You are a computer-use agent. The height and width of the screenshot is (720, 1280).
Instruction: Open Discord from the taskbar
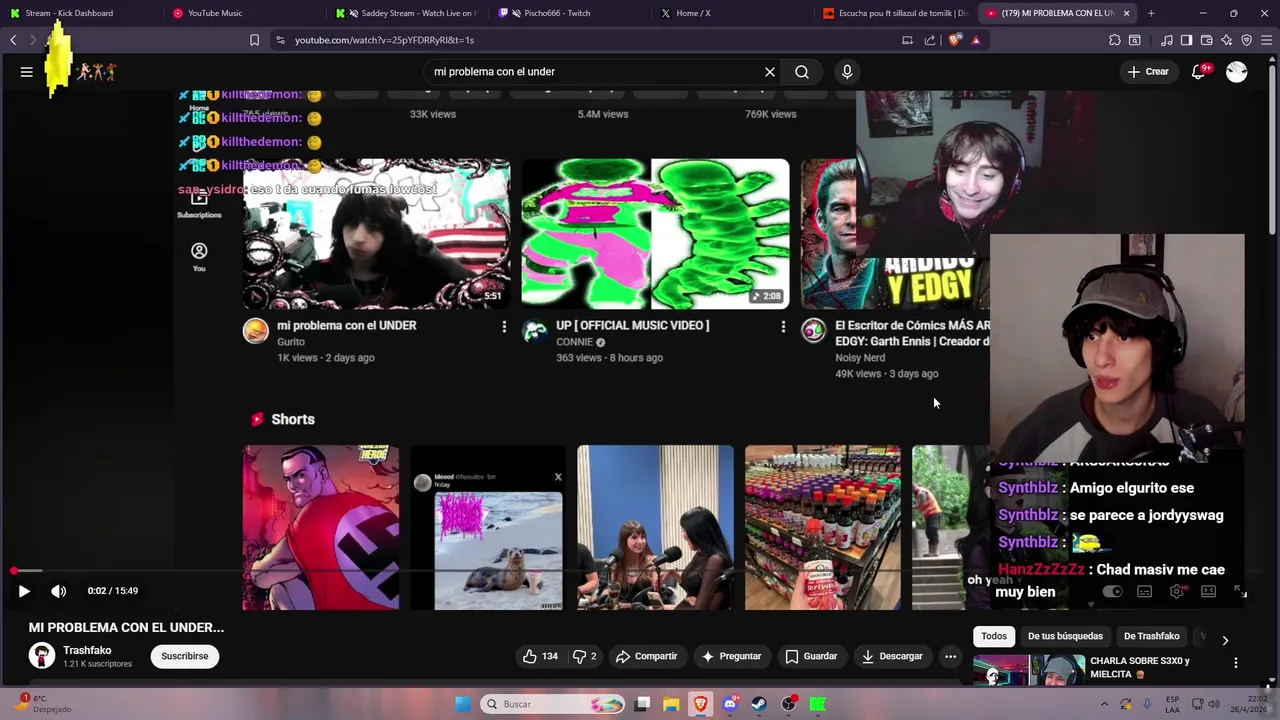pos(730,704)
